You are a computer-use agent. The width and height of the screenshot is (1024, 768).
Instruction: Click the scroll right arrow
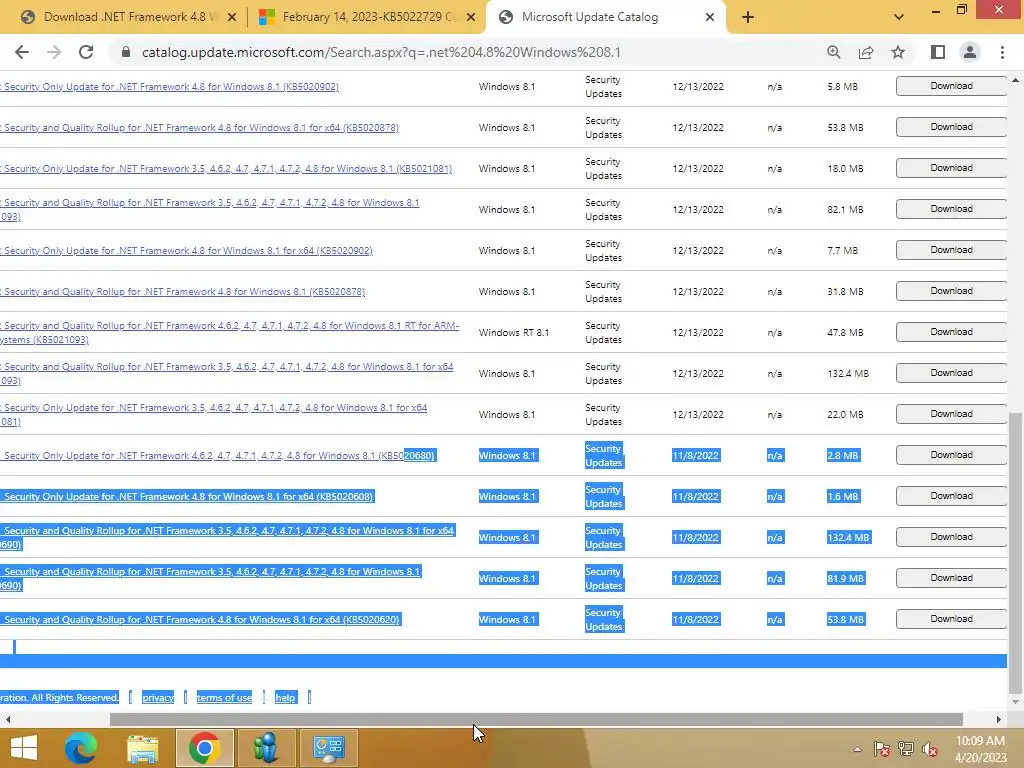pos(999,720)
